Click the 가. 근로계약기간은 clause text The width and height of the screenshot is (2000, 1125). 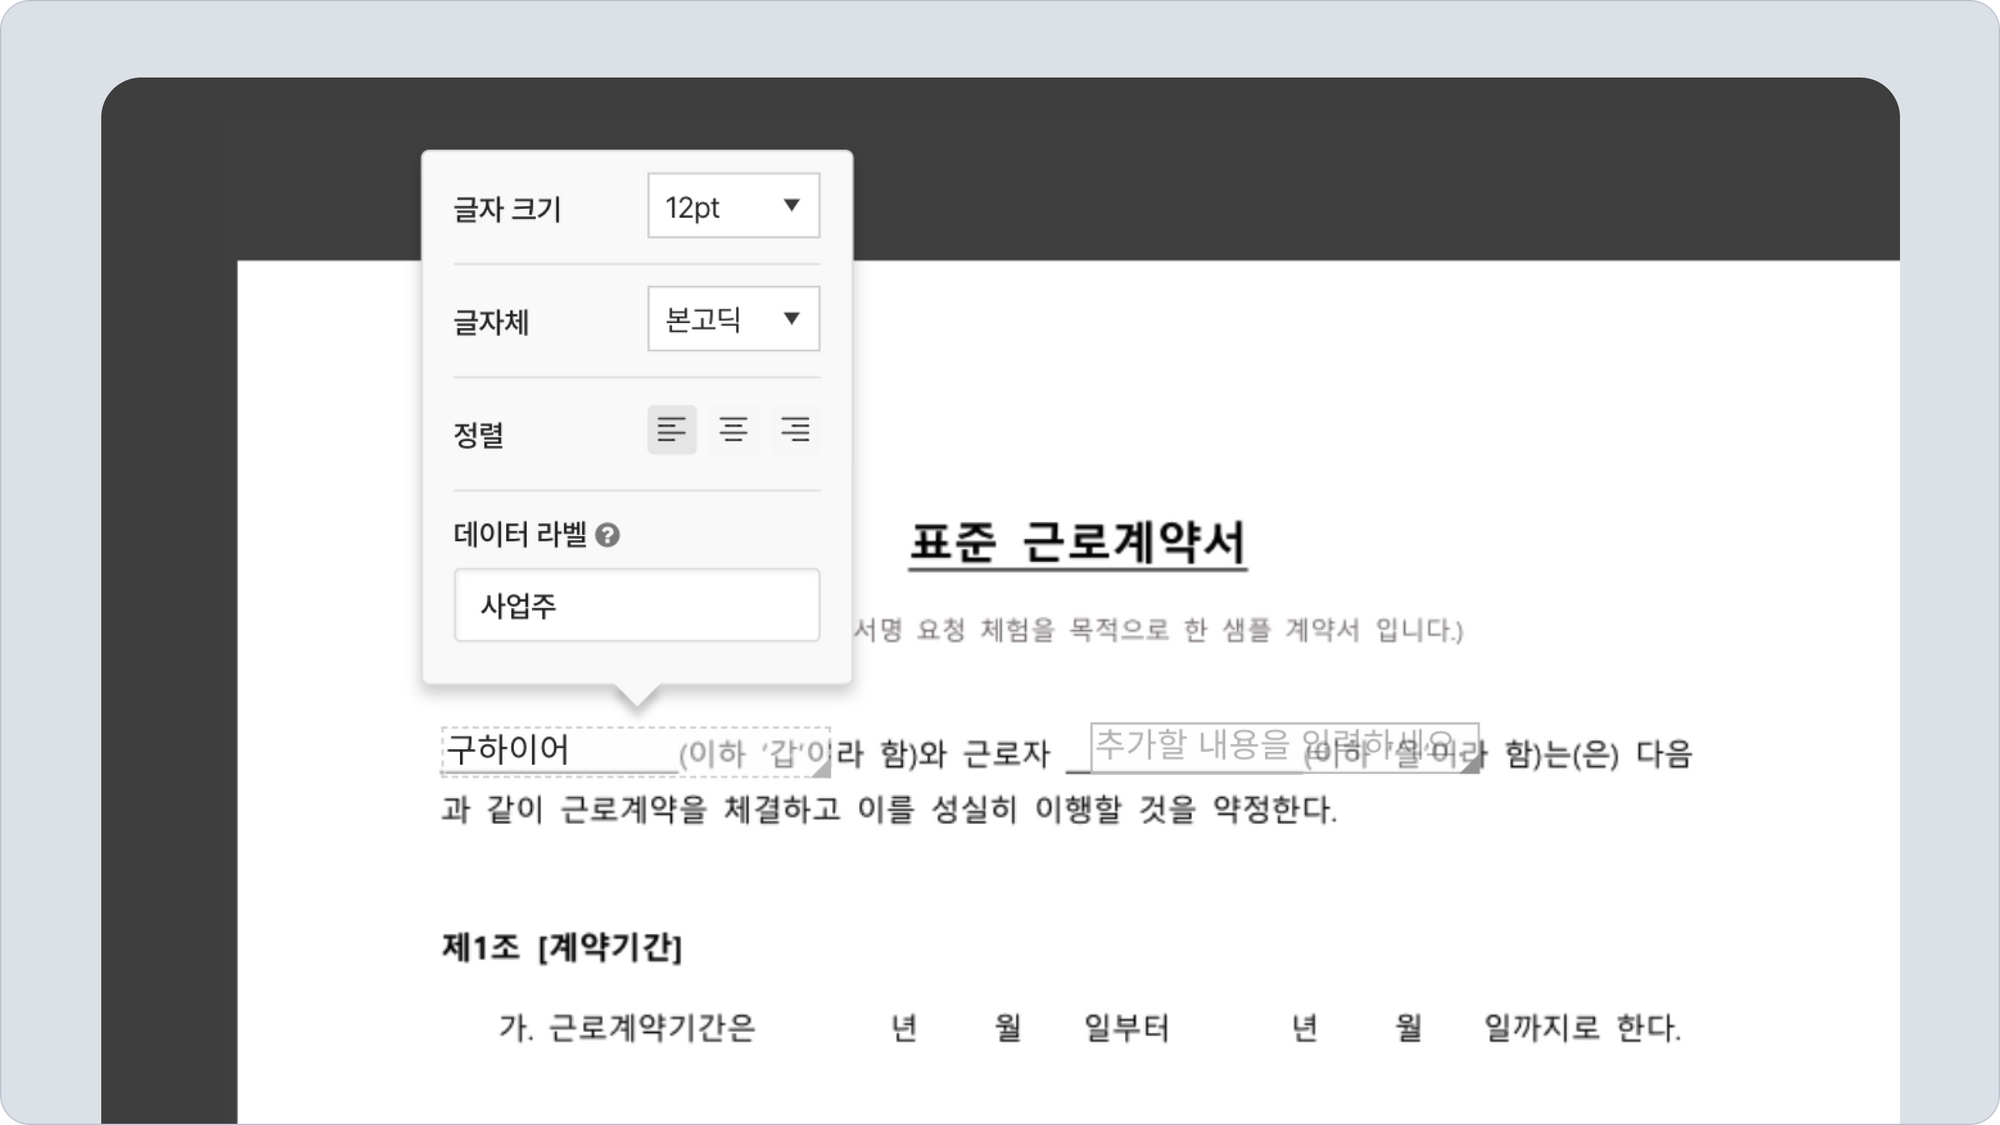[627, 1027]
